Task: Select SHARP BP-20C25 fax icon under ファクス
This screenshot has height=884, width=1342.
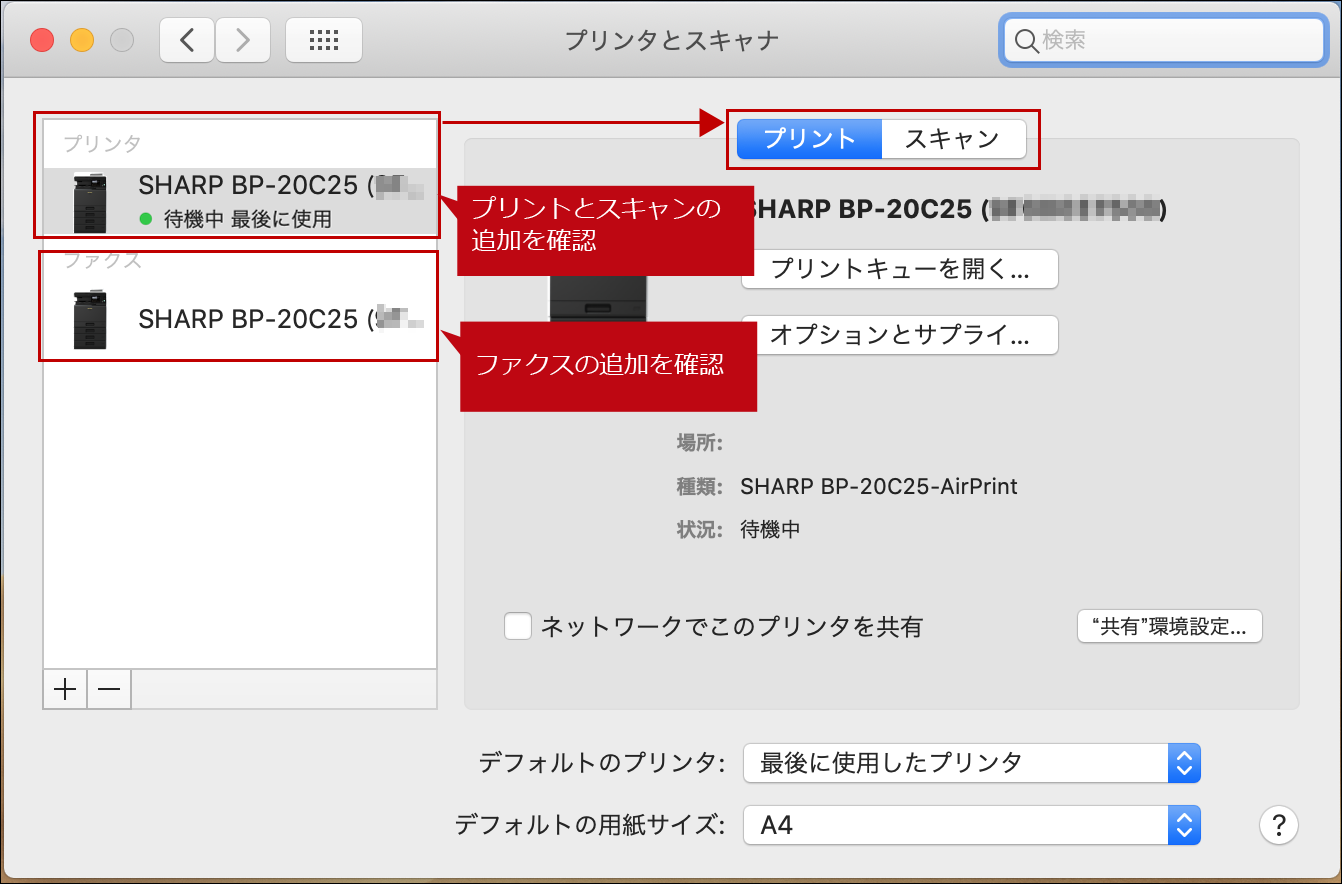Action: (90, 319)
